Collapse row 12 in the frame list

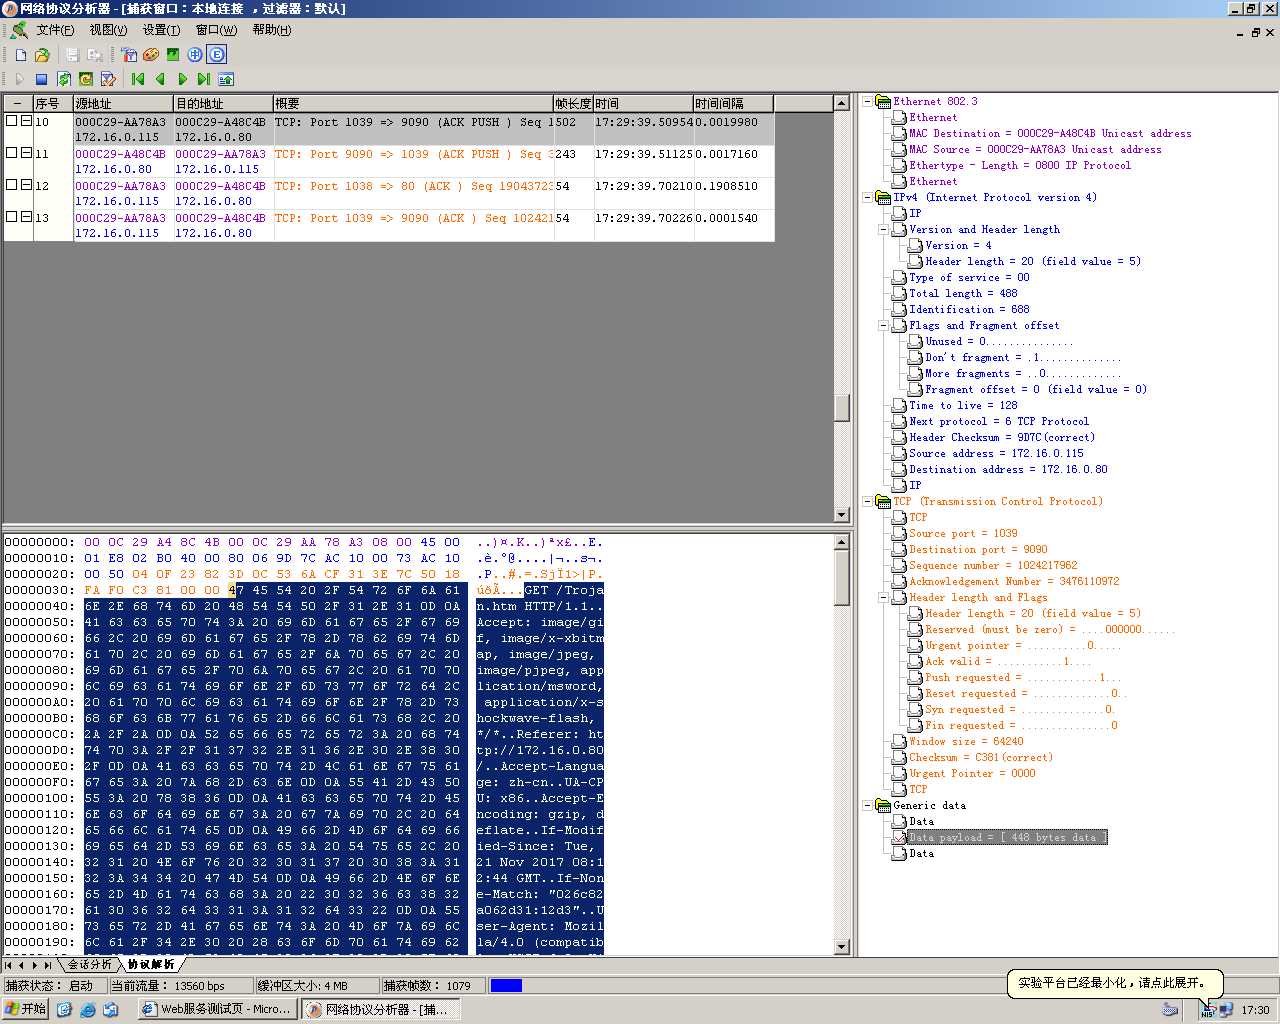point(27,185)
